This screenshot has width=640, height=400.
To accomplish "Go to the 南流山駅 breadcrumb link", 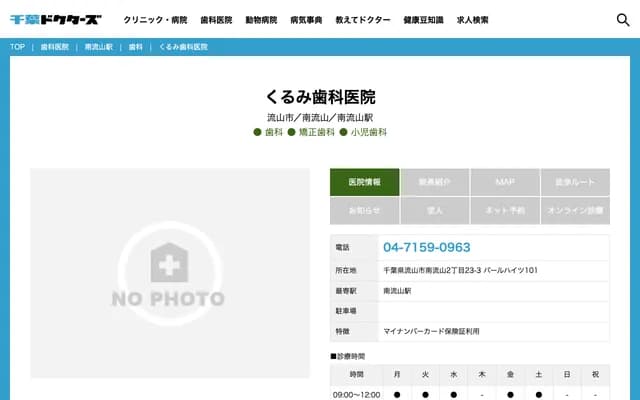I will click(98, 47).
